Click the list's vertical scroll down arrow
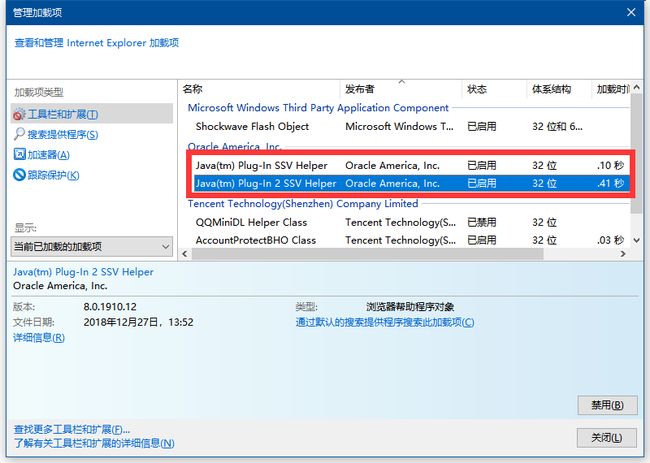The image size is (650, 463). [x=636, y=240]
